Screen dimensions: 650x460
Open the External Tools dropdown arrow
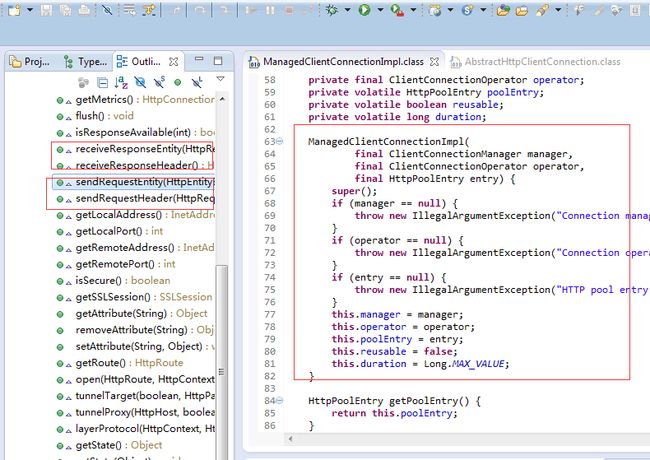click(413, 10)
